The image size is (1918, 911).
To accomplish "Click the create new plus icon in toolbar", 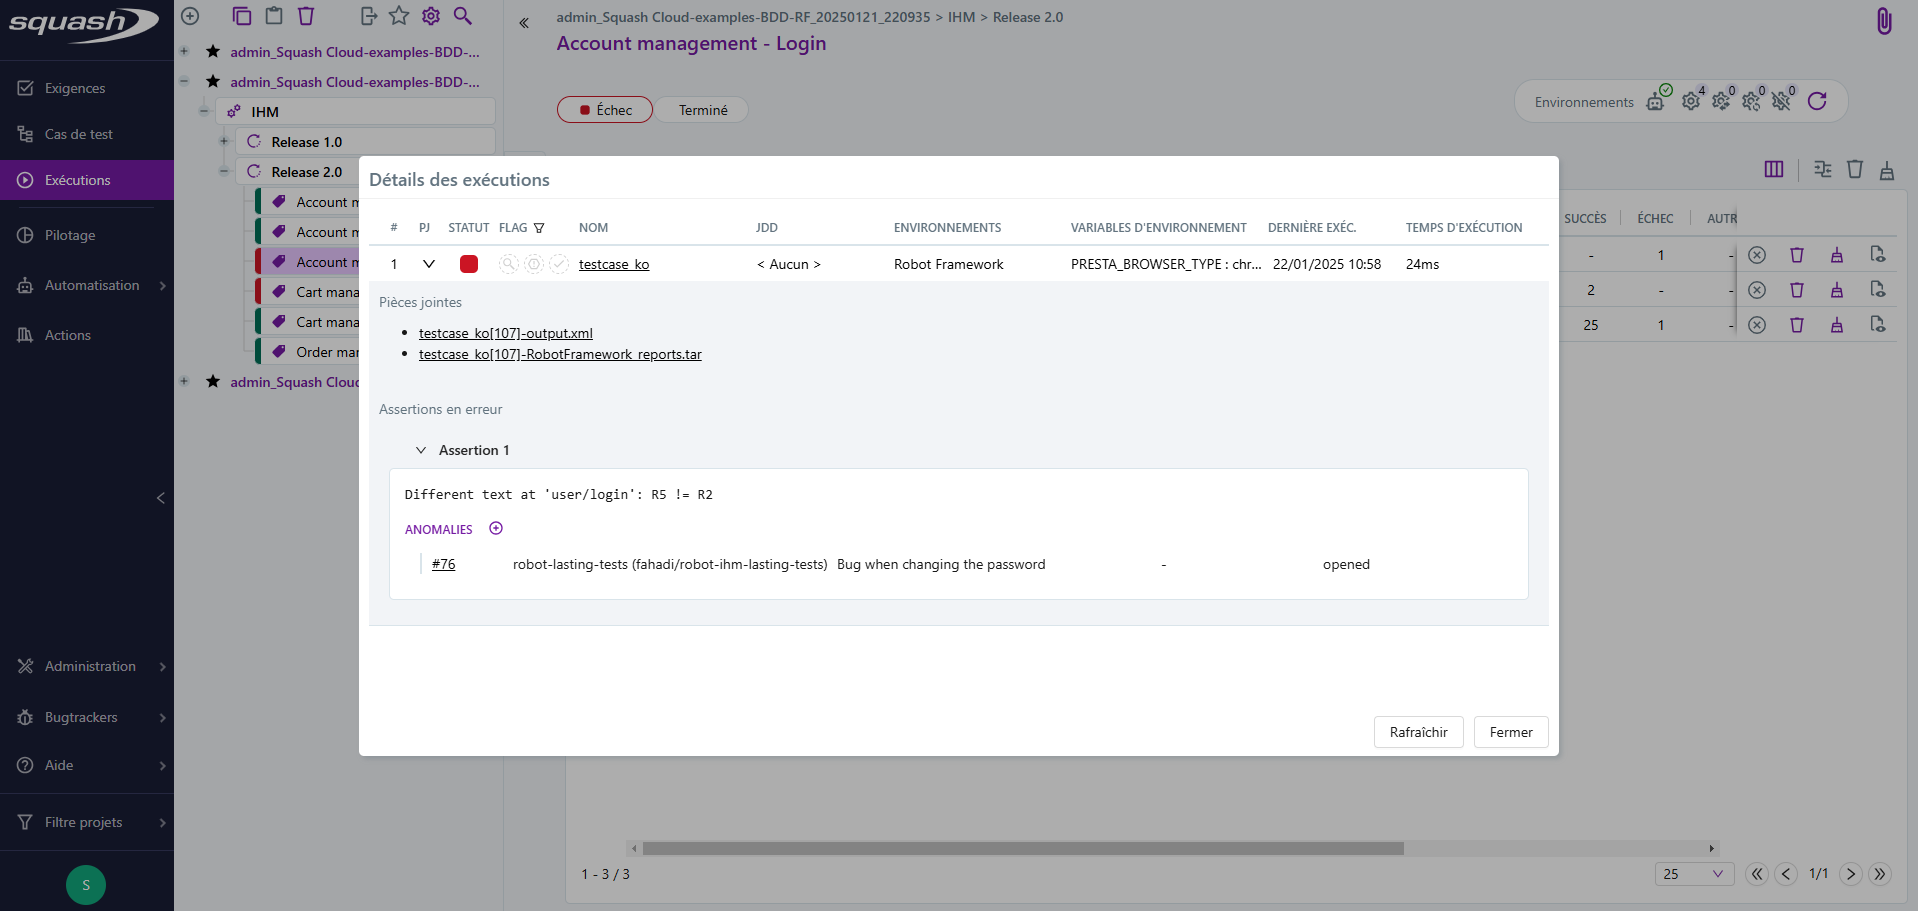I will 190,16.
